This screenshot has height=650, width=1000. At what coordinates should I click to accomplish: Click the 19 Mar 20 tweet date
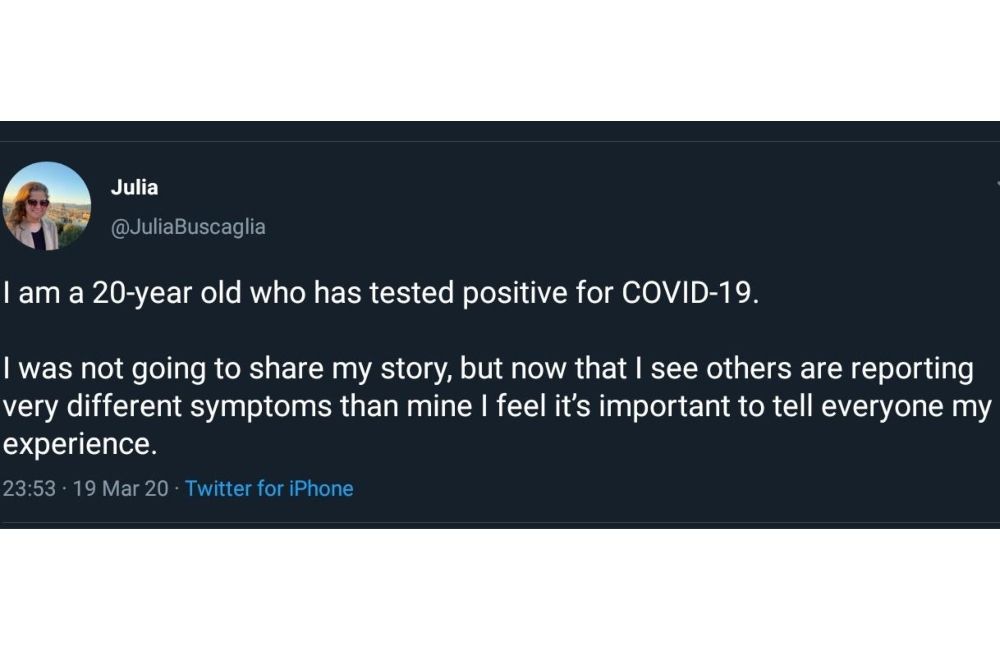coord(121,489)
